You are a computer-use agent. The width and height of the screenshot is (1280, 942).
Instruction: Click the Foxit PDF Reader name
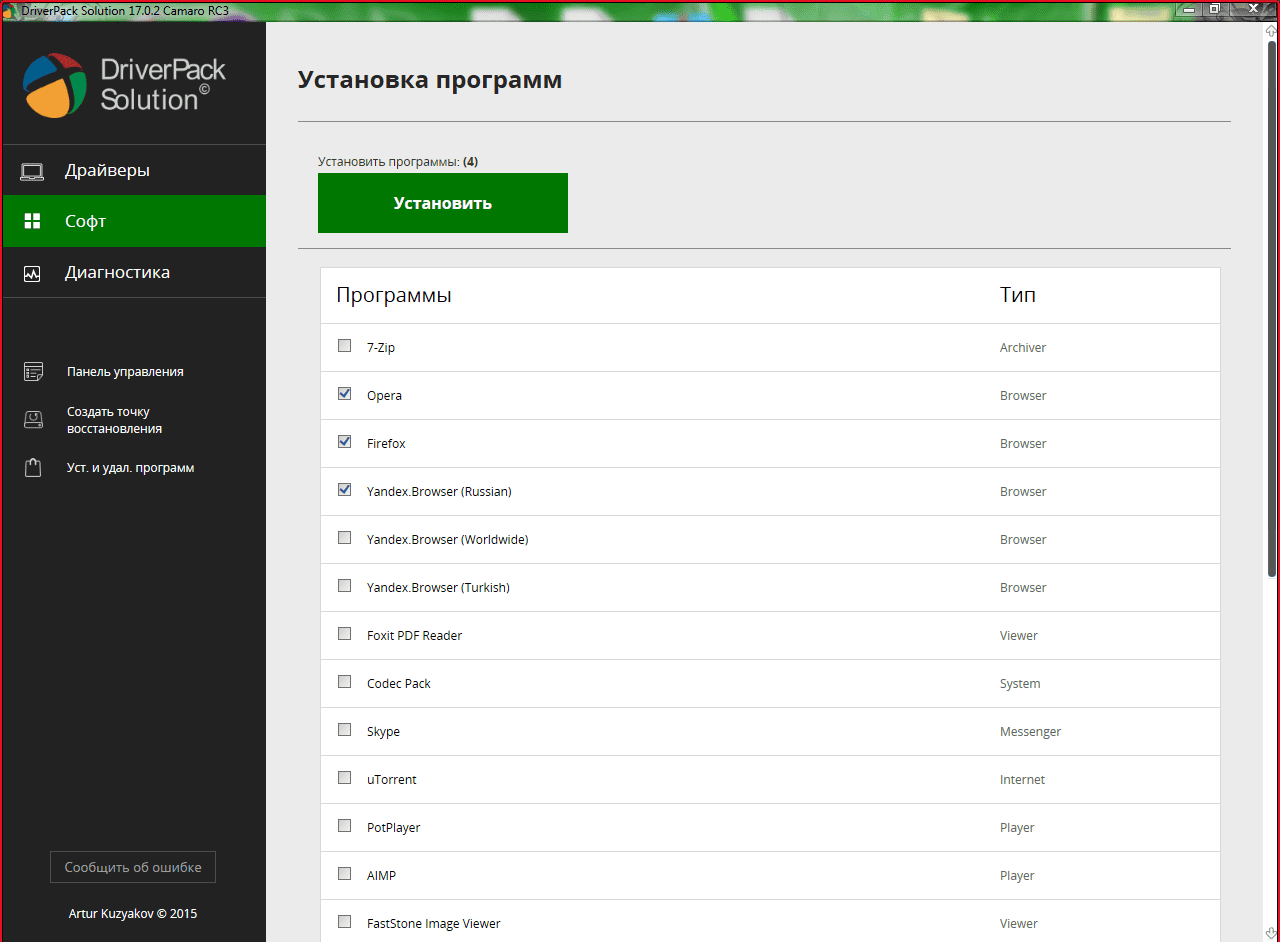pyautogui.click(x=414, y=636)
